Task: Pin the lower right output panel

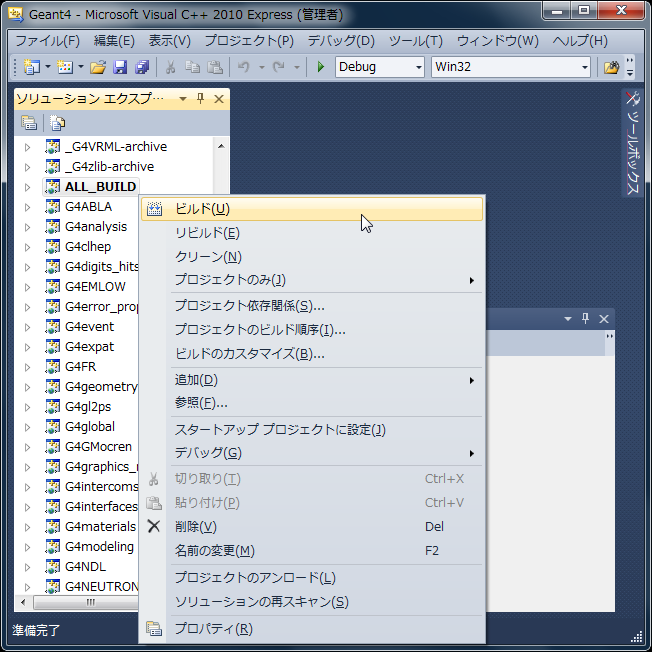Action: [x=585, y=319]
